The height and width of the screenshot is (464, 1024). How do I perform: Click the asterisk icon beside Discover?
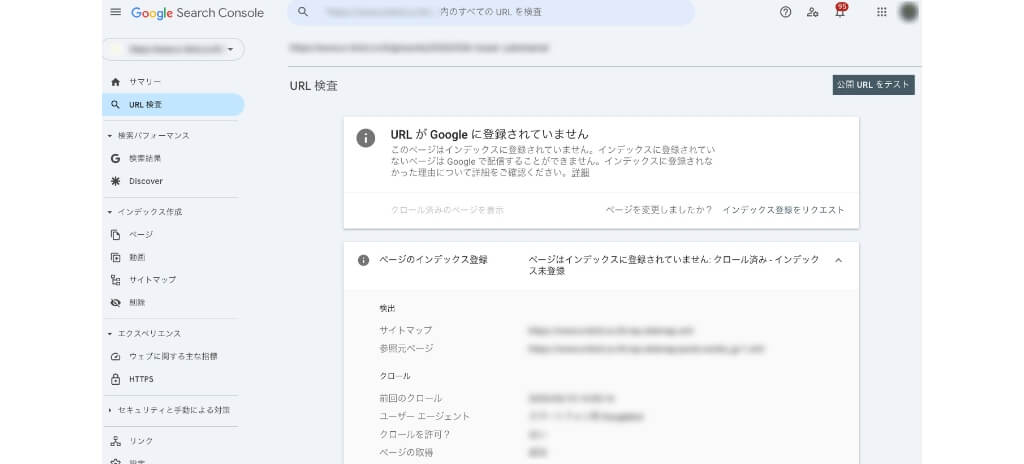click(x=116, y=181)
